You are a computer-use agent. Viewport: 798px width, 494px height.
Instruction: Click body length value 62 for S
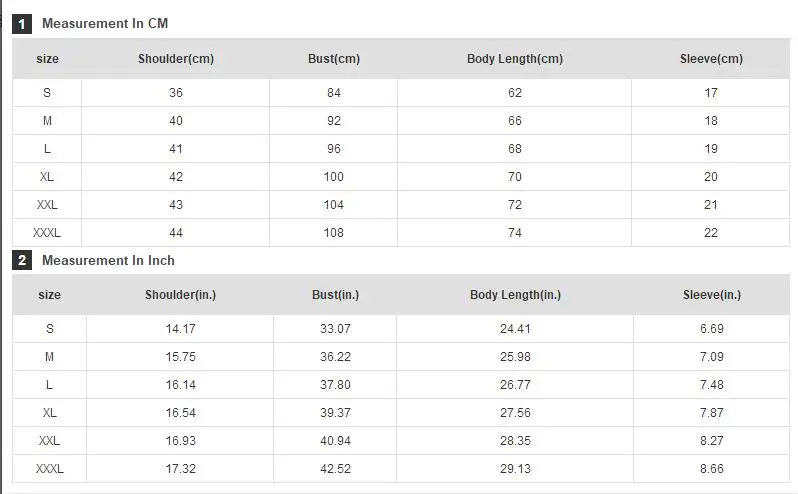(x=515, y=93)
